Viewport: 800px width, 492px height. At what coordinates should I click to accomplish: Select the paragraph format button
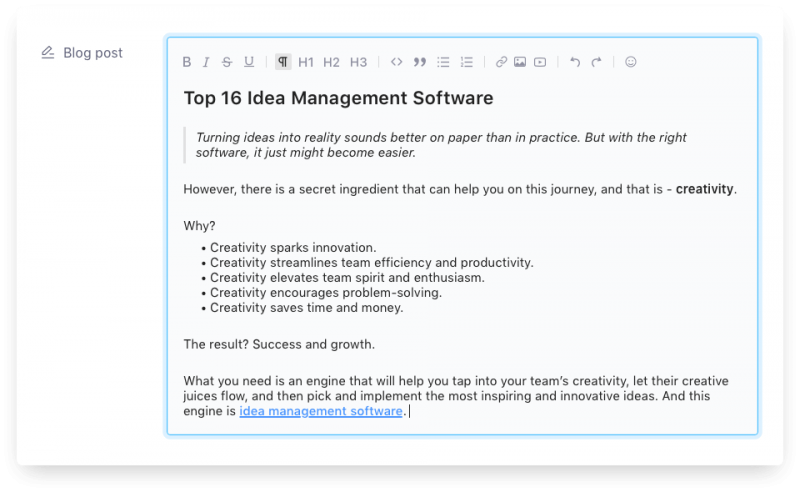coord(283,62)
